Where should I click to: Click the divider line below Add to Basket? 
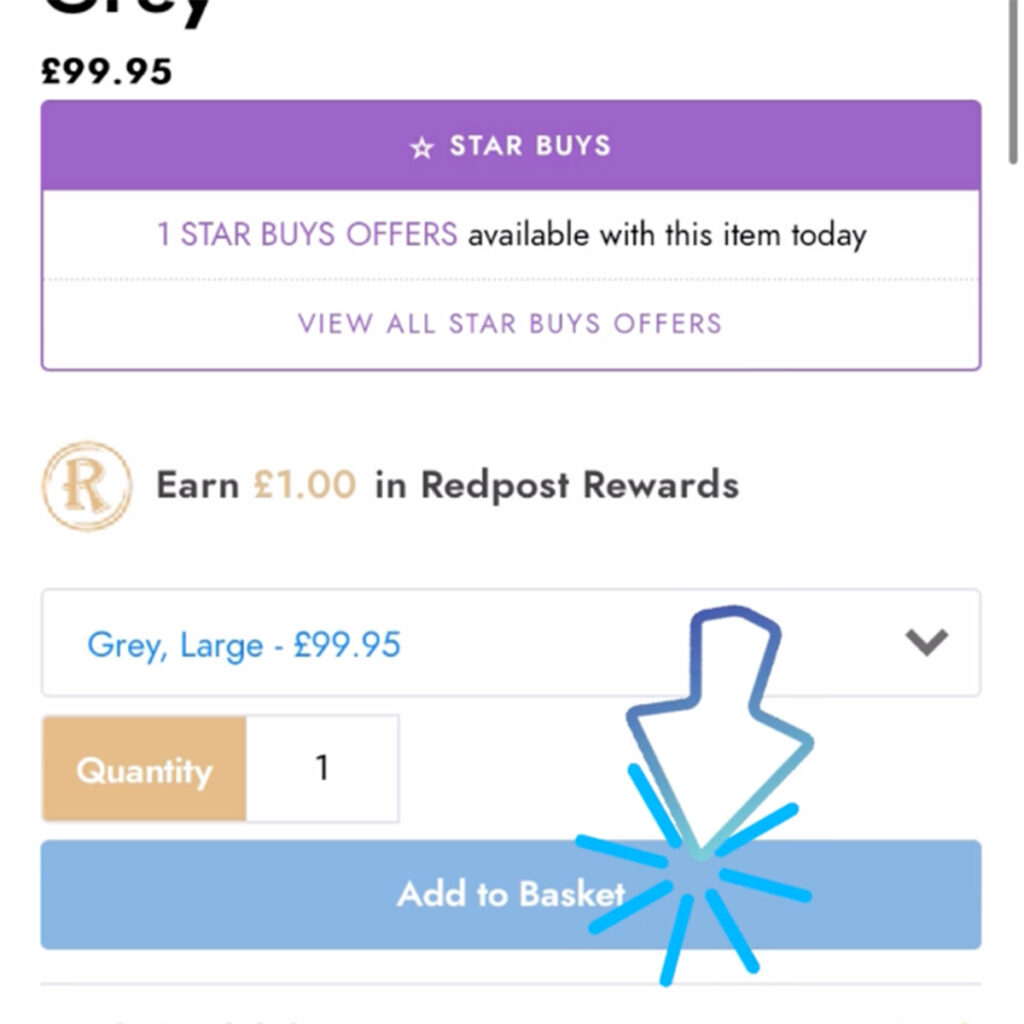510,983
